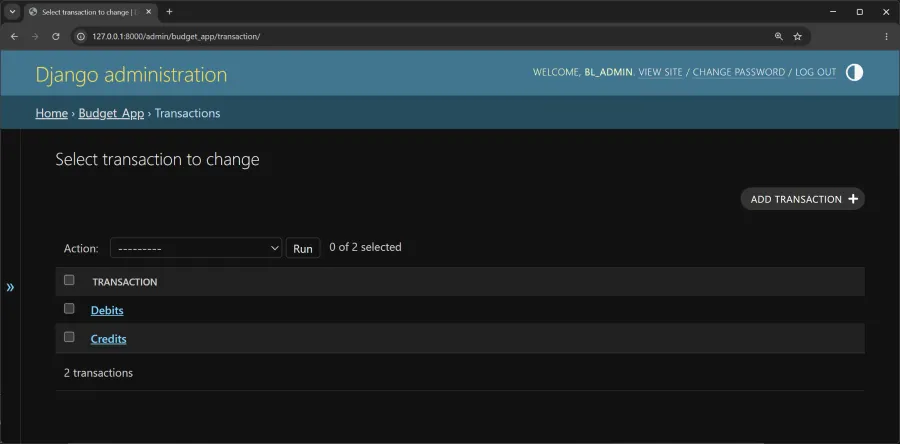The image size is (900, 444).
Task: Open the Action dropdown
Action: (x=196, y=248)
